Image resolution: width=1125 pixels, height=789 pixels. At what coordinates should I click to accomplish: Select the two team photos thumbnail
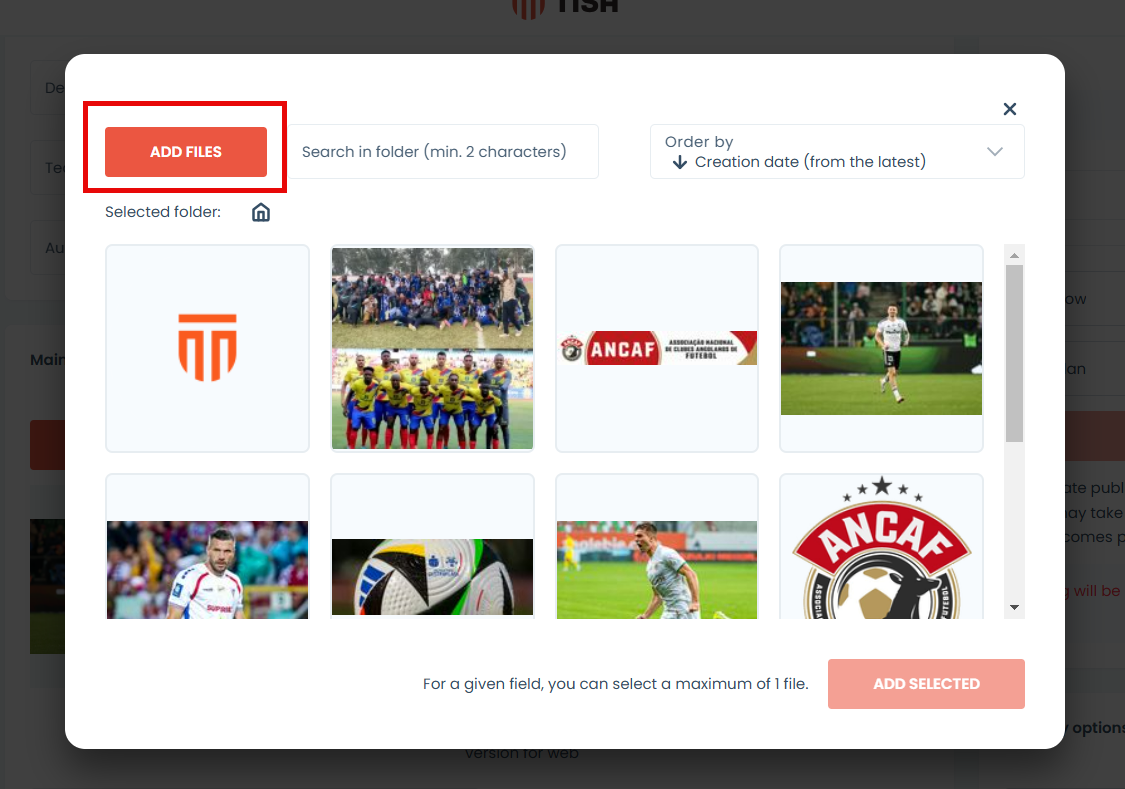coord(432,349)
